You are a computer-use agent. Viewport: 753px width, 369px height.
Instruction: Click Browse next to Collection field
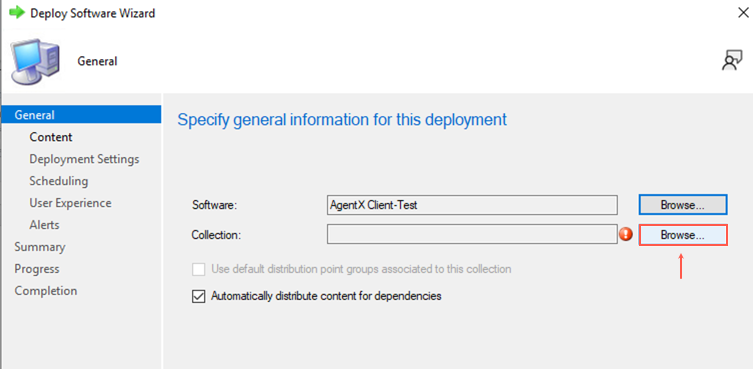click(x=683, y=235)
